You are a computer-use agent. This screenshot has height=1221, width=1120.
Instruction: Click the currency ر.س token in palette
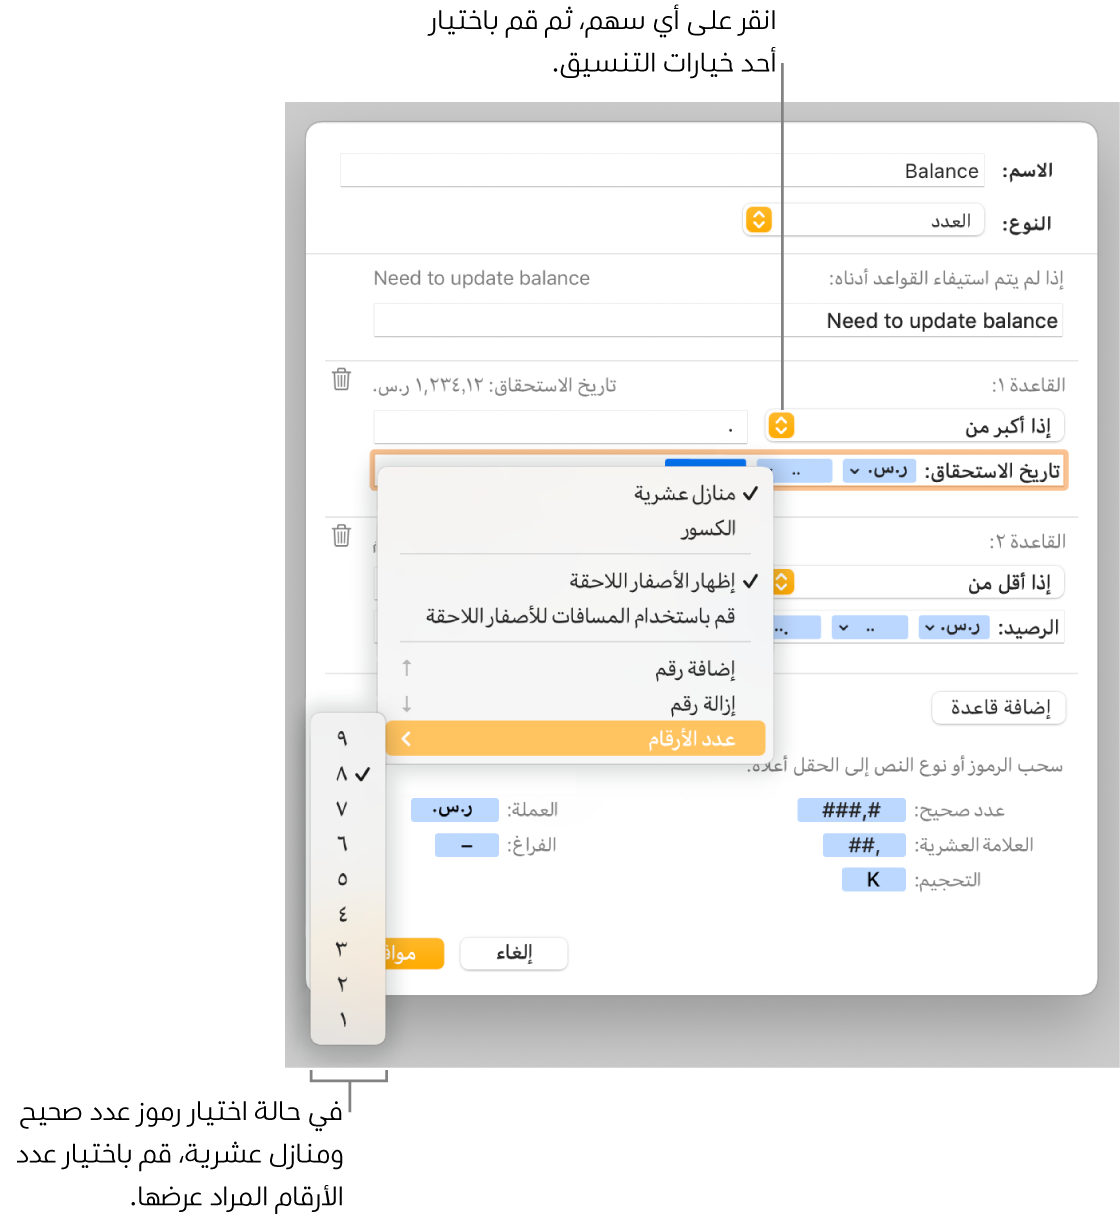tap(454, 809)
